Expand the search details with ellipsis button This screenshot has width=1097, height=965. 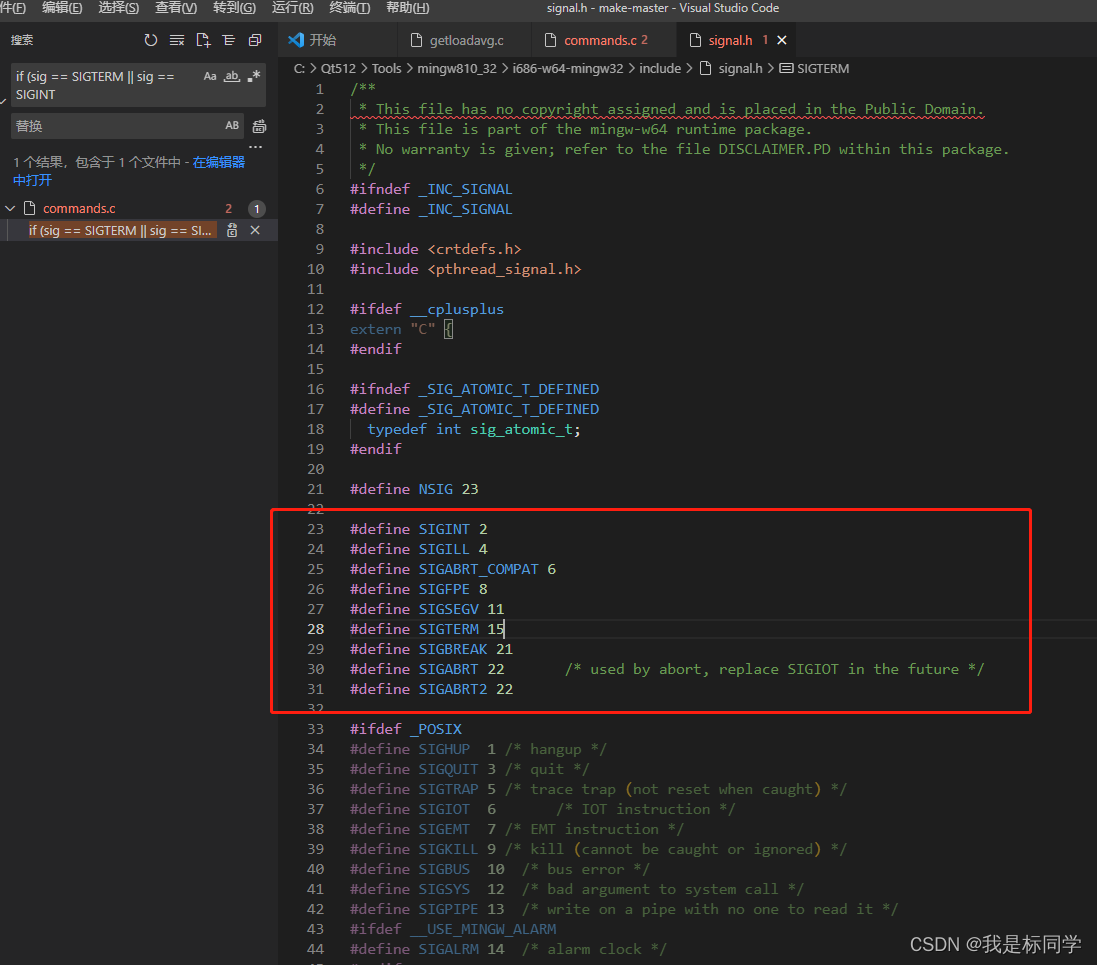pos(256,147)
